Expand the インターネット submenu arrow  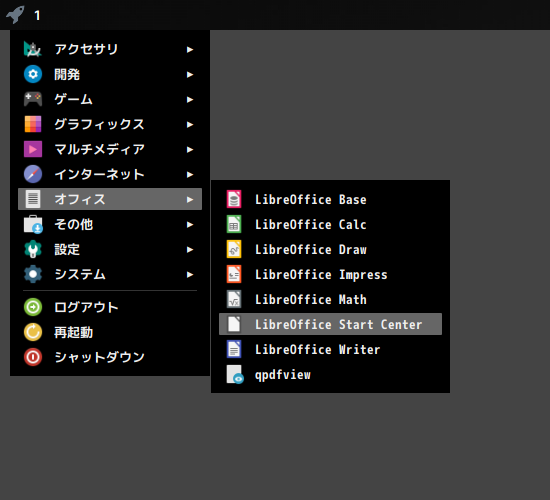190,174
